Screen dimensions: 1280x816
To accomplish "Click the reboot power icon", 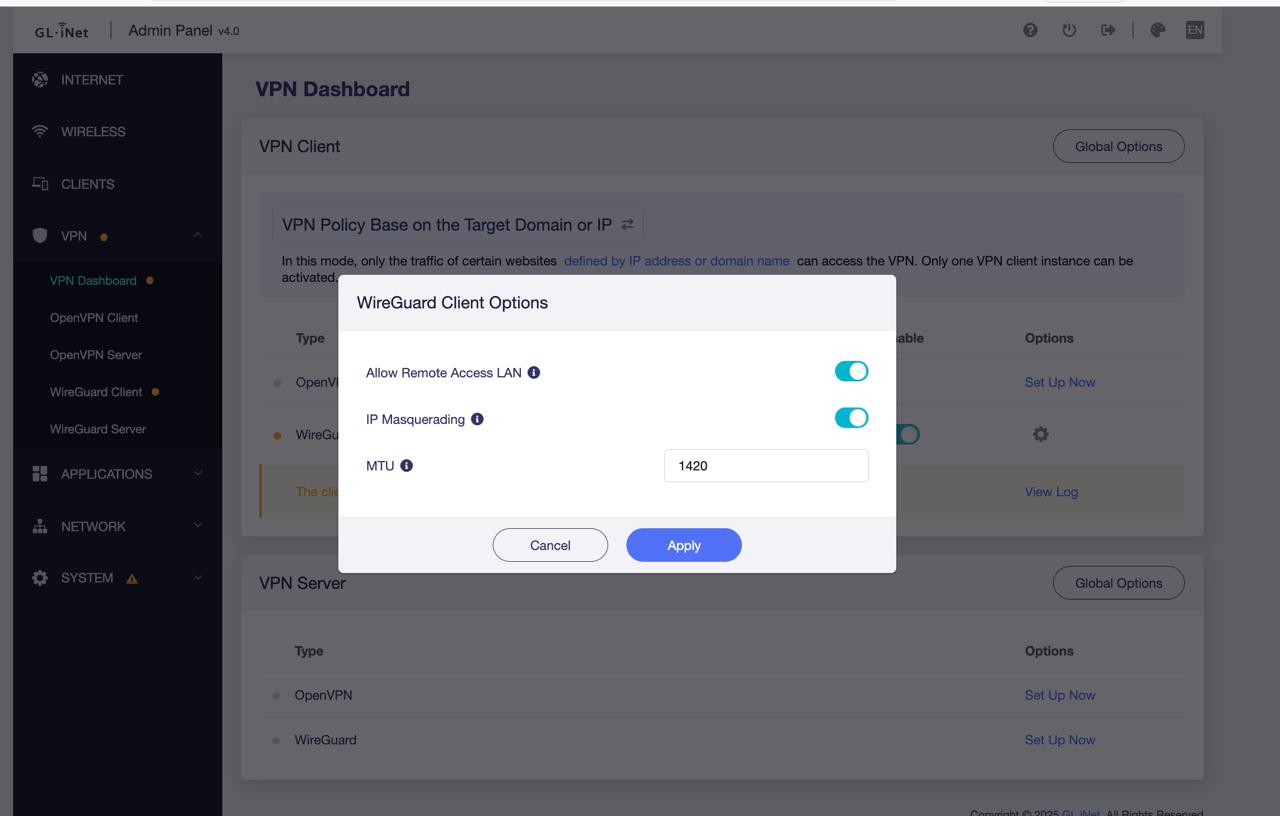I will (x=1069, y=30).
